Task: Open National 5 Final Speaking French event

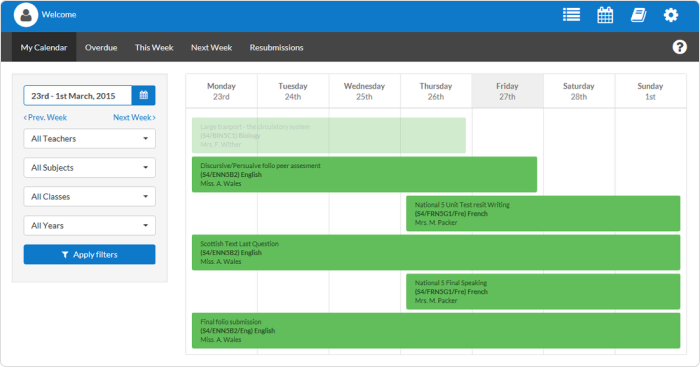Action: pyautogui.click(x=543, y=292)
